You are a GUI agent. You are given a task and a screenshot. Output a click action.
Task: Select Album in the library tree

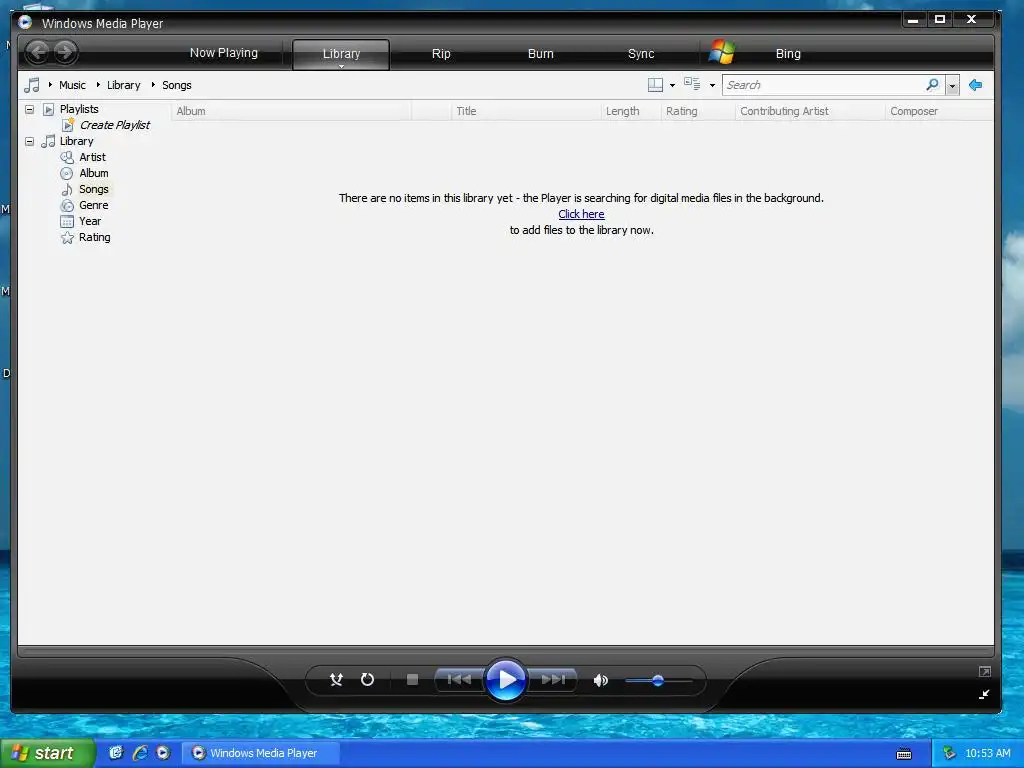click(x=93, y=173)
